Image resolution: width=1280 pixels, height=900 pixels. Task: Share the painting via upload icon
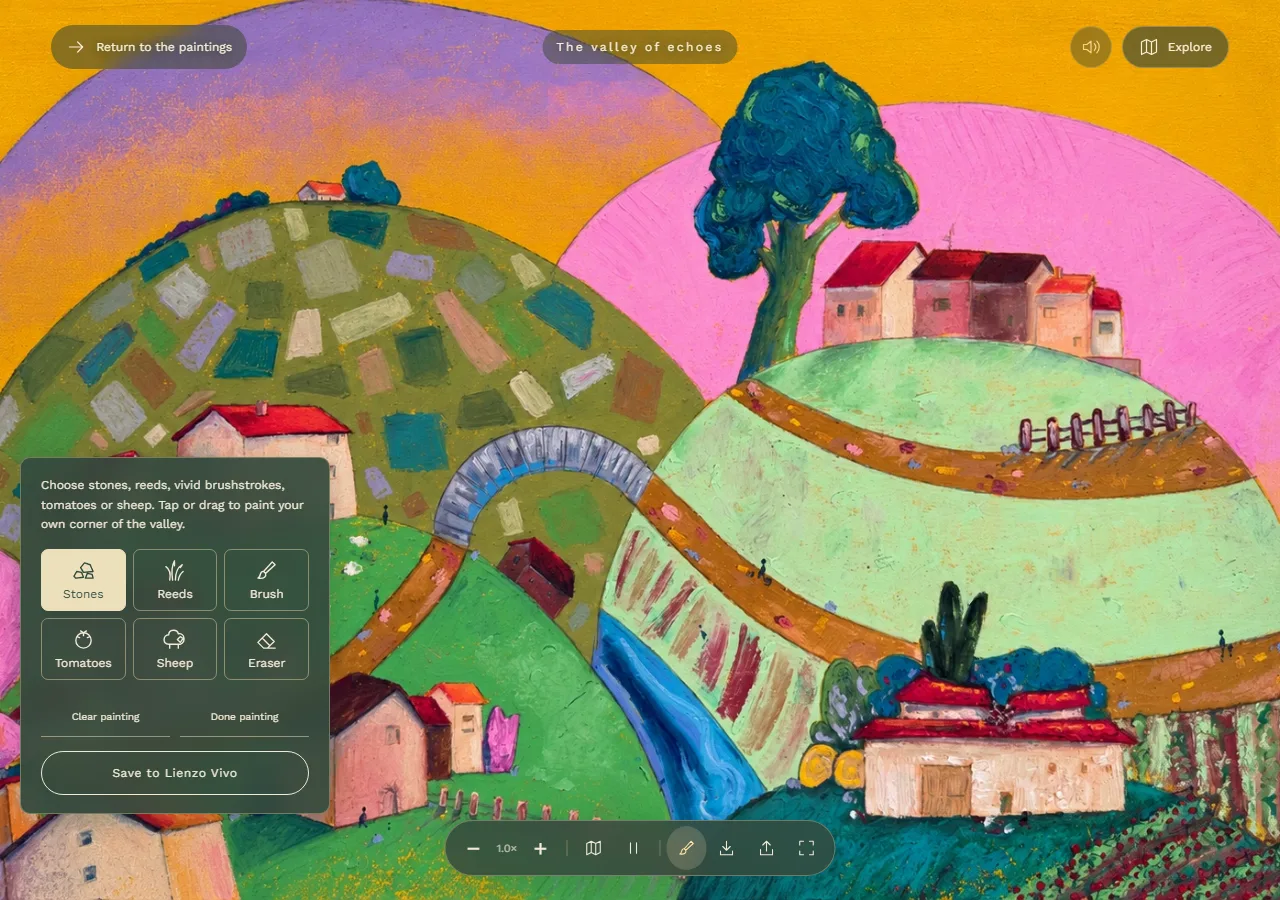766,848
